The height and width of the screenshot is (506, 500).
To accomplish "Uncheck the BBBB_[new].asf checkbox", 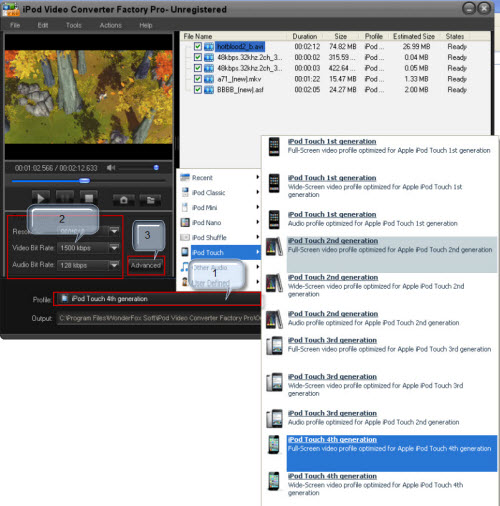I will [198, 90].
